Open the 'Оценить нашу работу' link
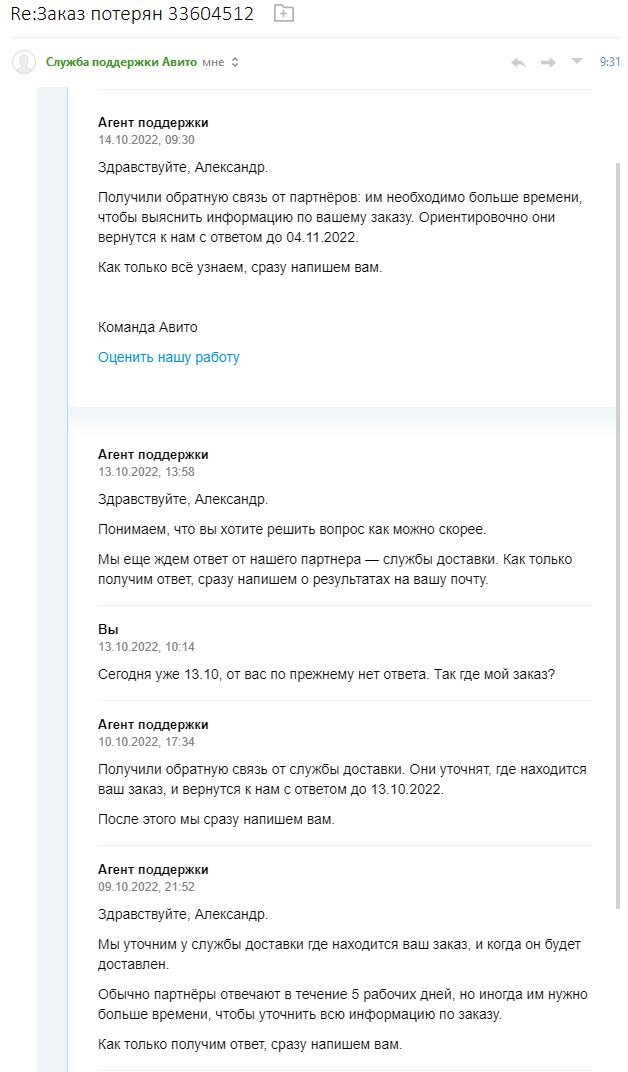Screen dimensions: 628x1072 click(166, 356)
